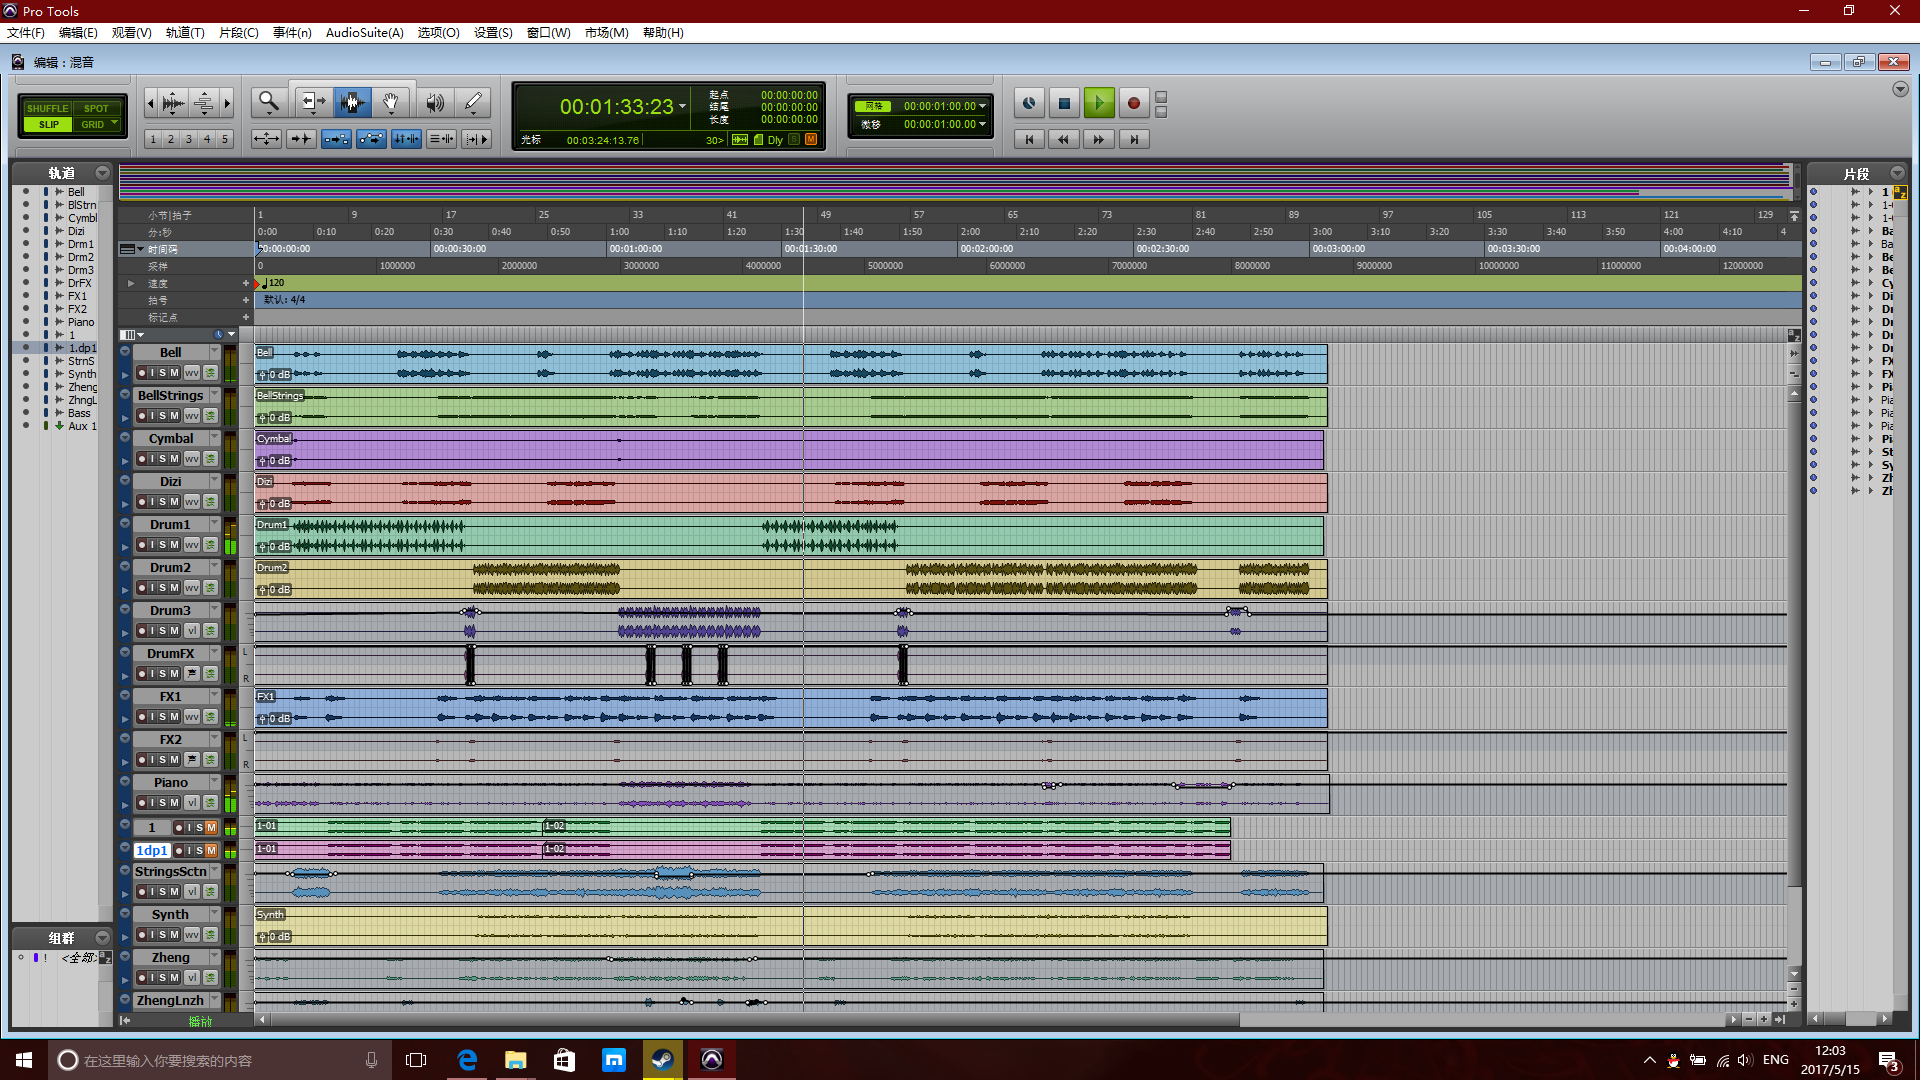Click the green Play button
This screenshot has height=1080, width=1920.
click(x=1099, y=103)
